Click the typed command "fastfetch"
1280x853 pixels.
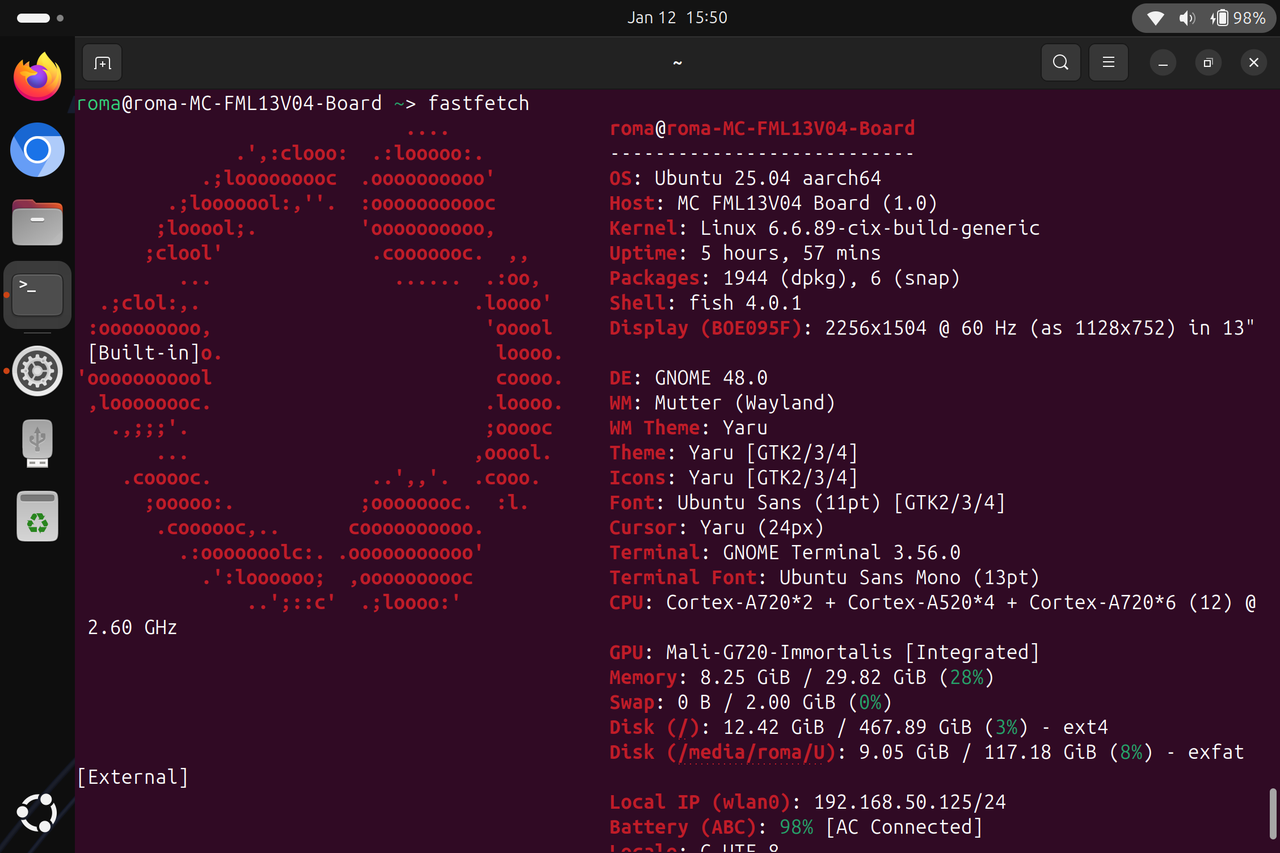click(478, 103)
